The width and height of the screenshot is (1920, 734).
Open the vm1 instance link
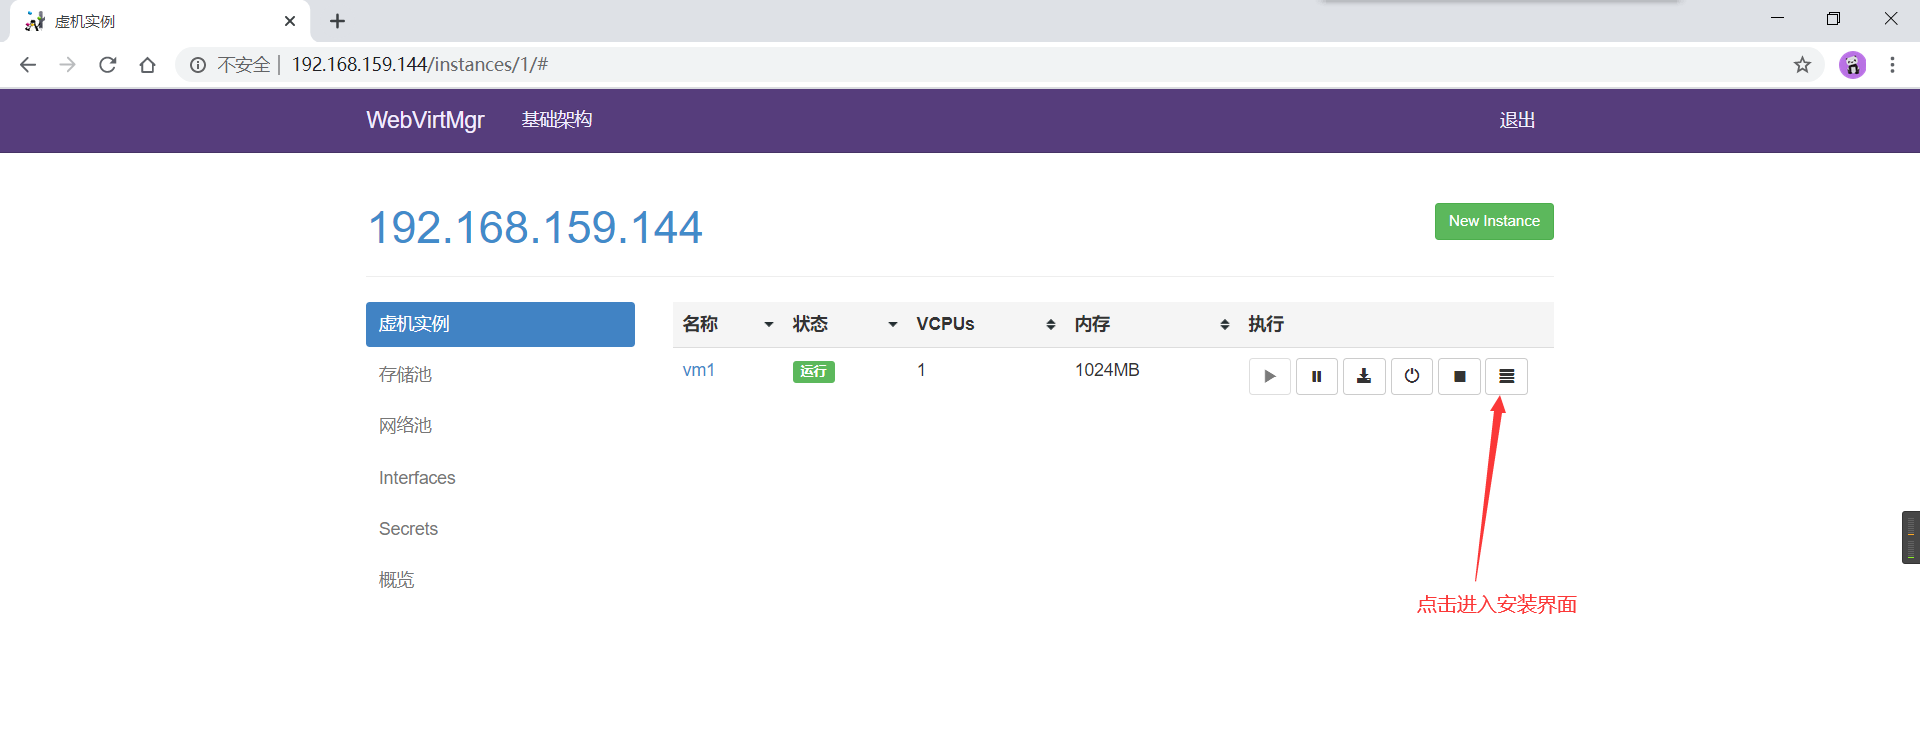click(x=698, y=370)
